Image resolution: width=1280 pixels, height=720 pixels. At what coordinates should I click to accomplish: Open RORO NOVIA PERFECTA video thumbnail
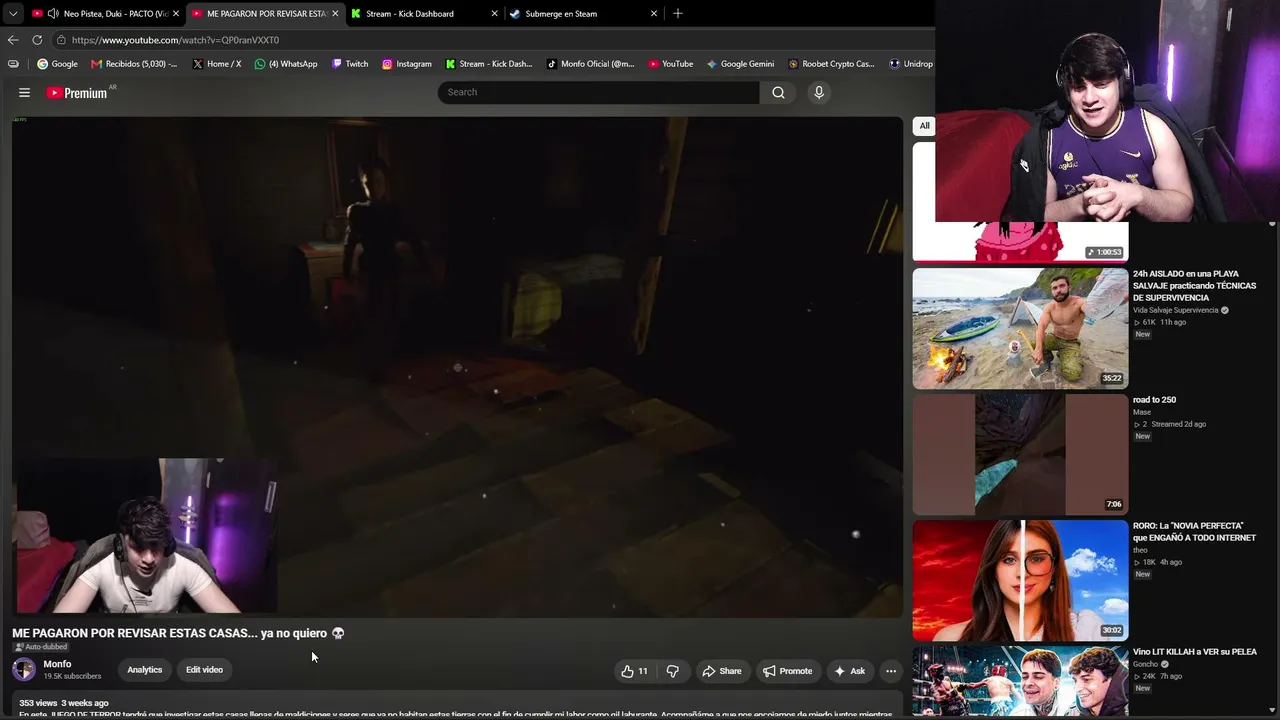1020,580
